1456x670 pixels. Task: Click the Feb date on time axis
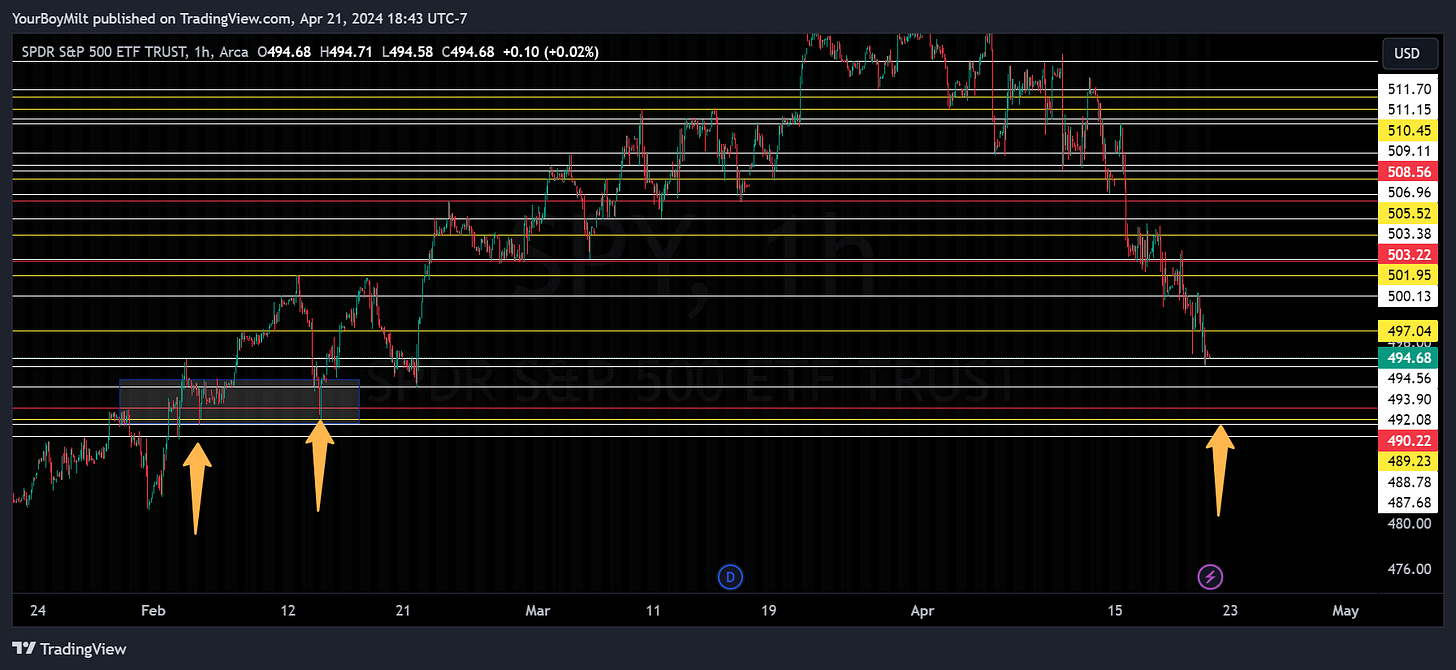click(x=152, y=610)
